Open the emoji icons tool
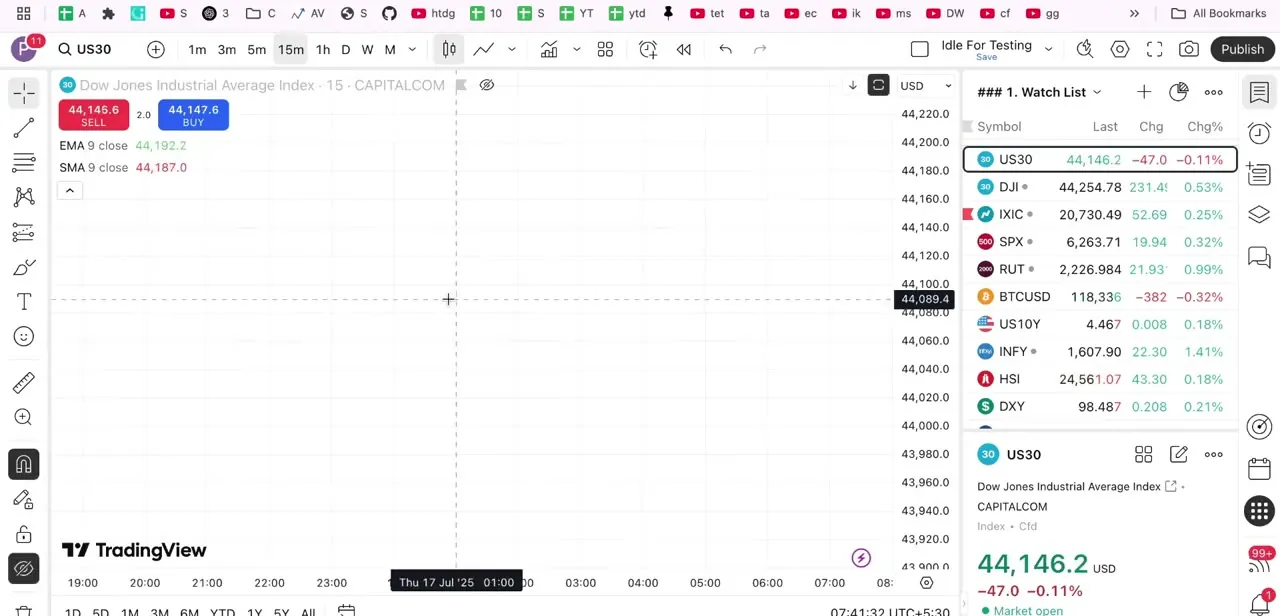 point(24,336)
